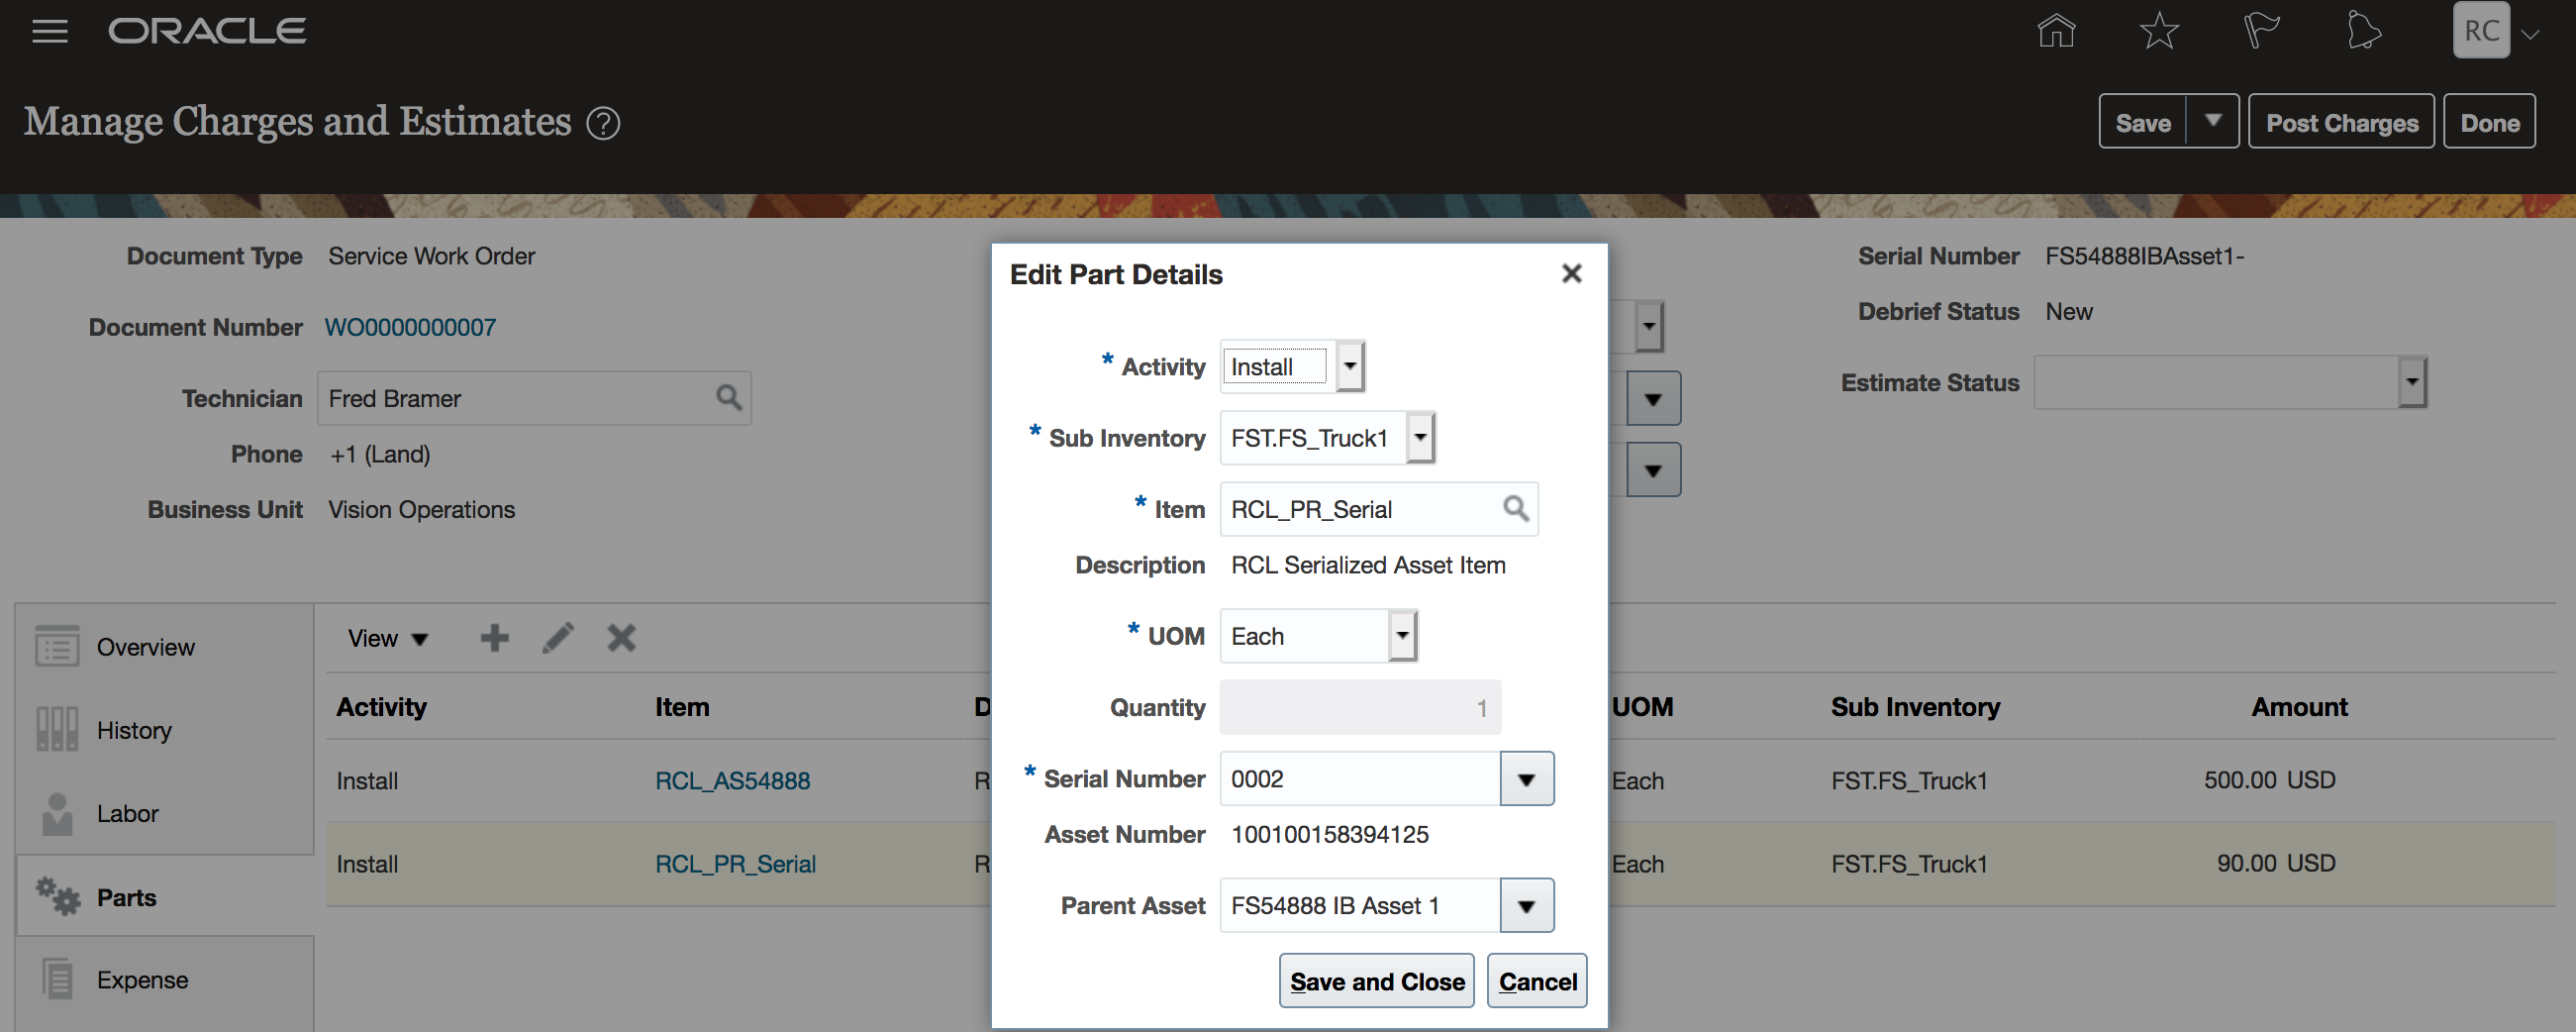
Task: Open document number WO0000000007 link
Action: coord(410,327)
